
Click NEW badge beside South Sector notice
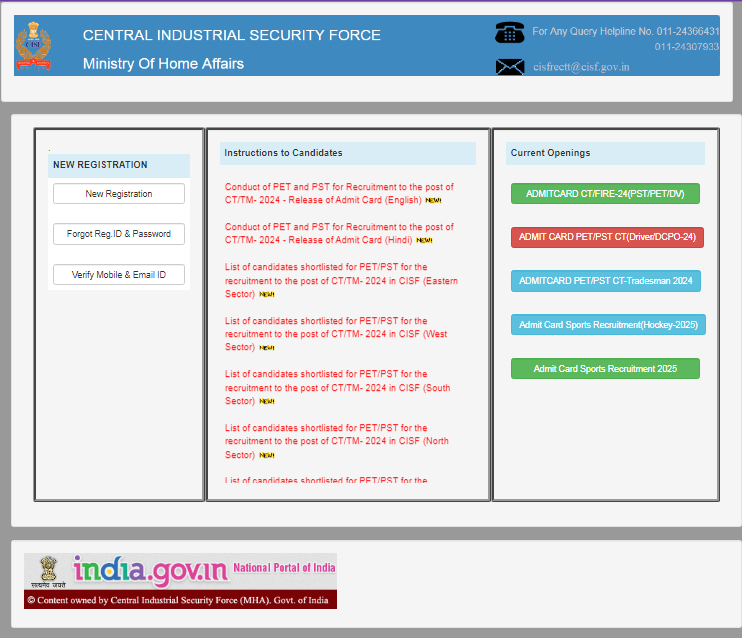point(267,401)
